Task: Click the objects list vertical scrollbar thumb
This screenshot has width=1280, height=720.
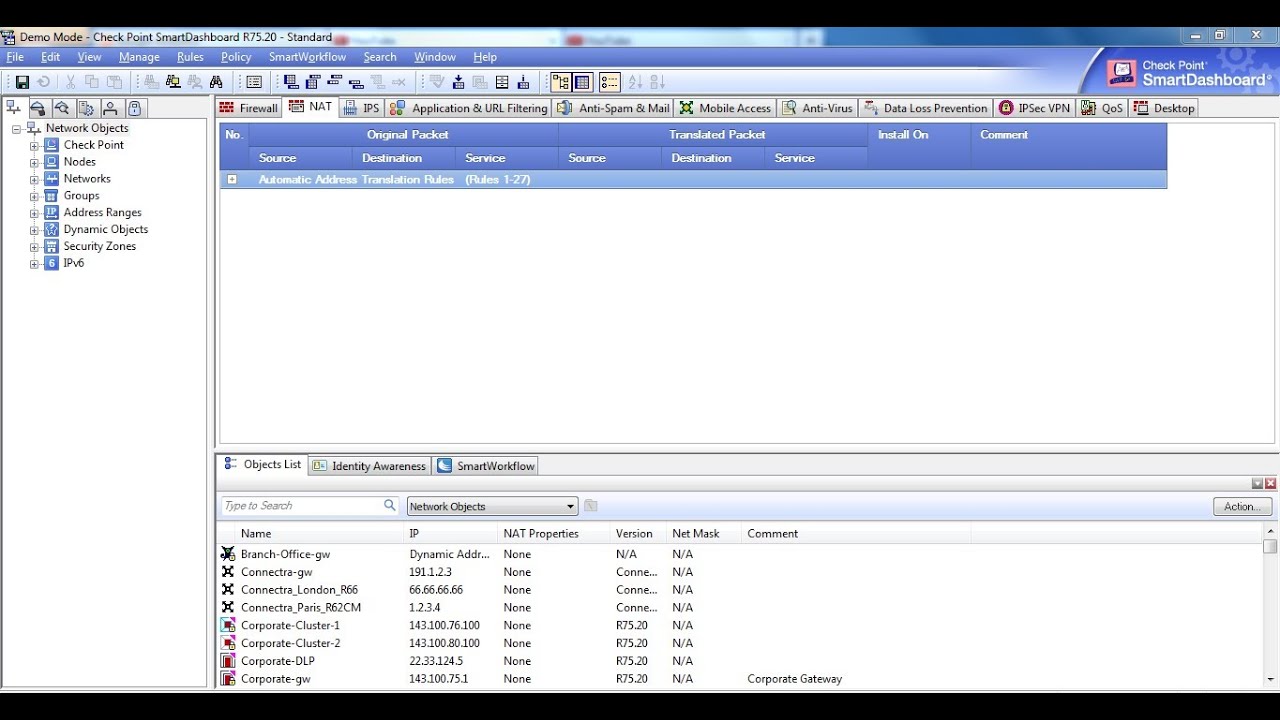Action: [x=1270, y=546]
